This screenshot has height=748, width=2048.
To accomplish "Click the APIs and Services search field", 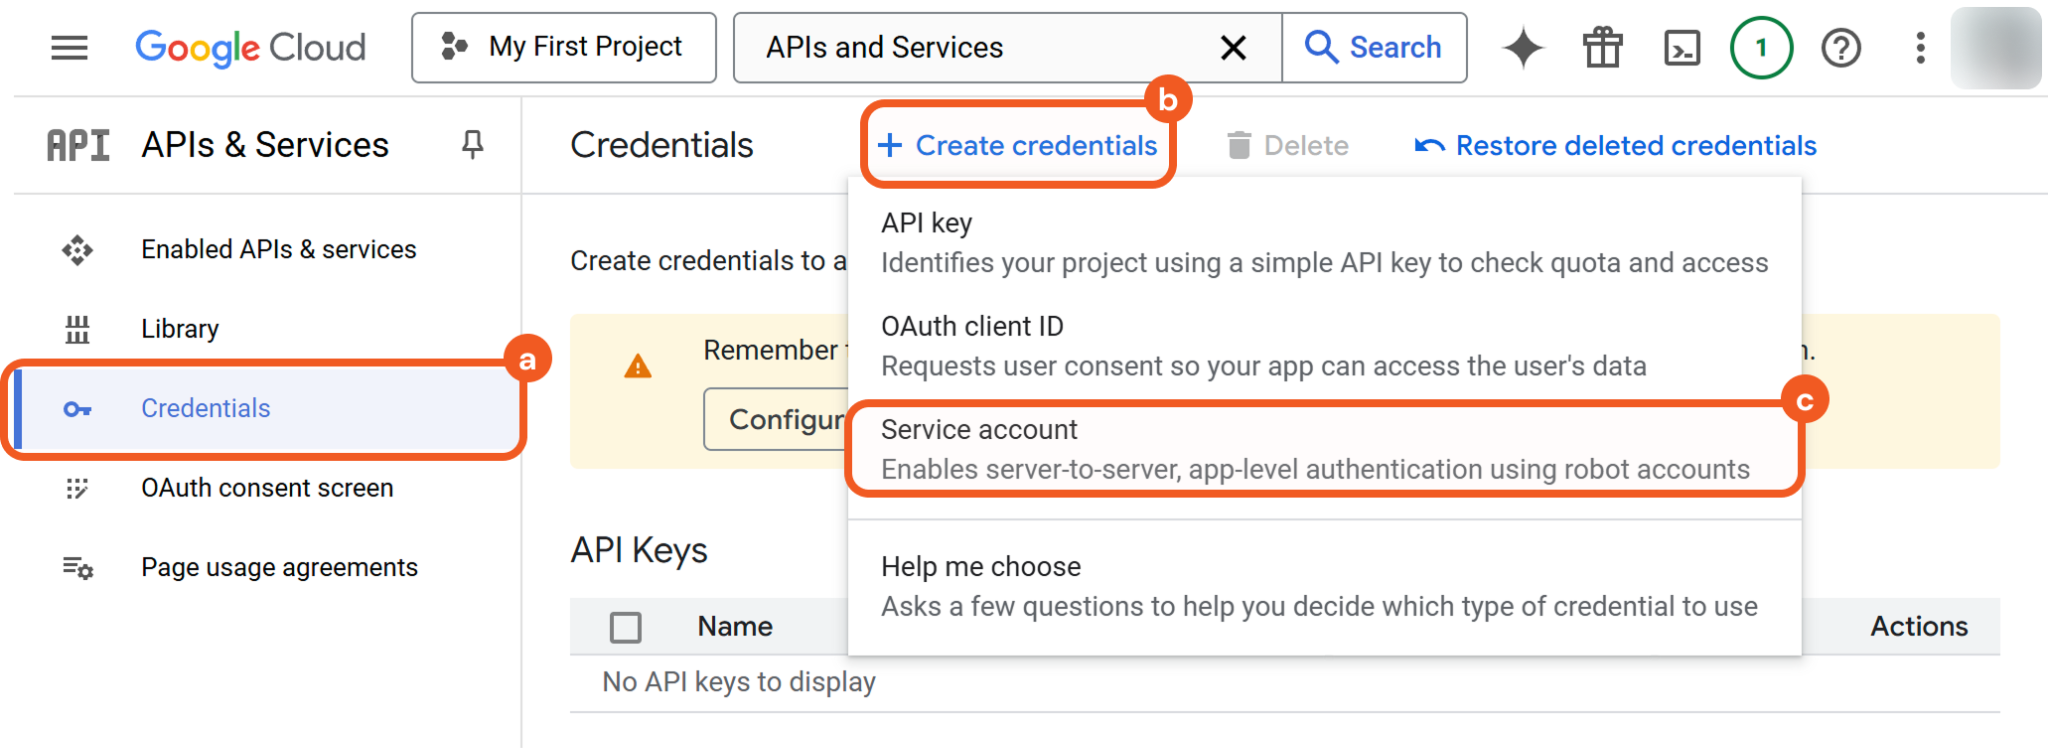I will [x=980, y=48].
